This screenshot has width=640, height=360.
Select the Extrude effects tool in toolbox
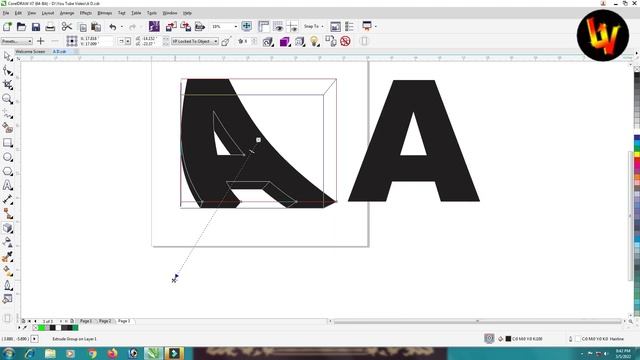7,228
